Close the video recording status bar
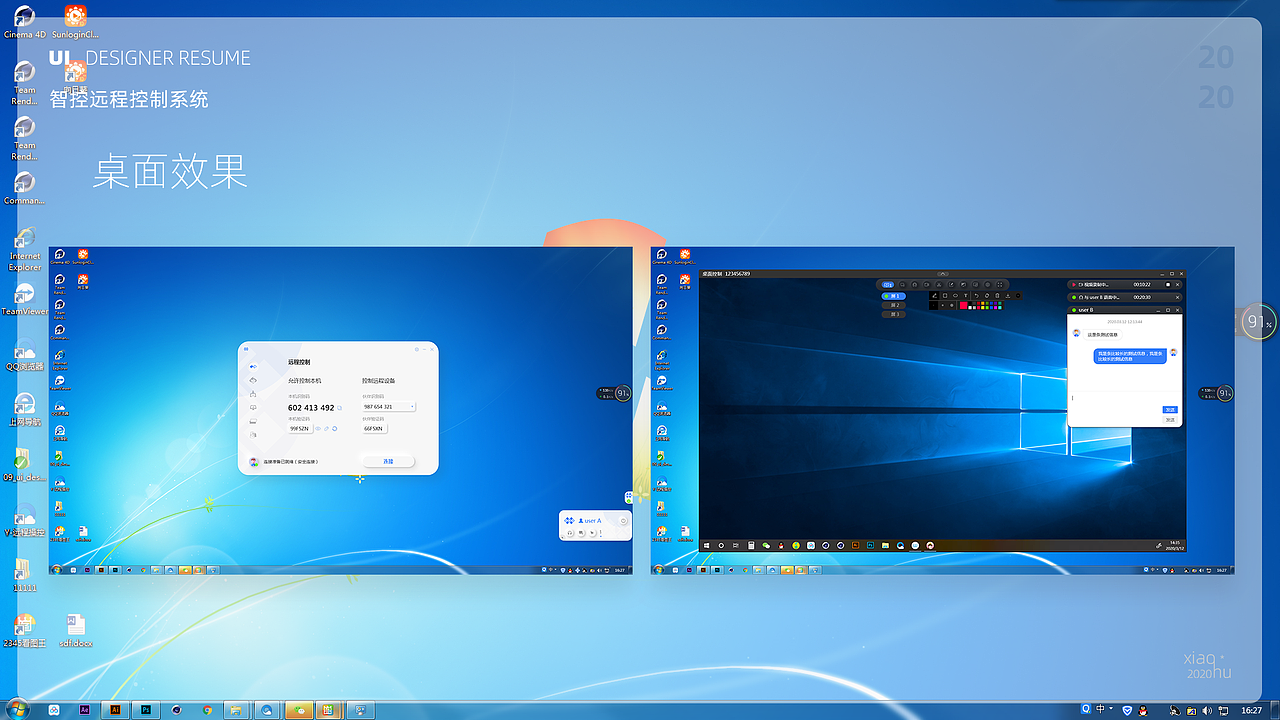 (x=1177, y=285)
